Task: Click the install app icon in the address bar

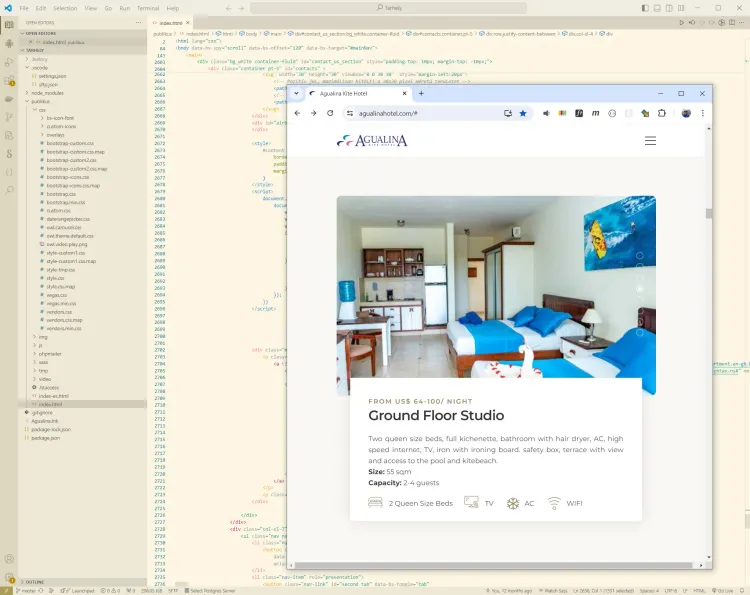Action: click(507, 113)
